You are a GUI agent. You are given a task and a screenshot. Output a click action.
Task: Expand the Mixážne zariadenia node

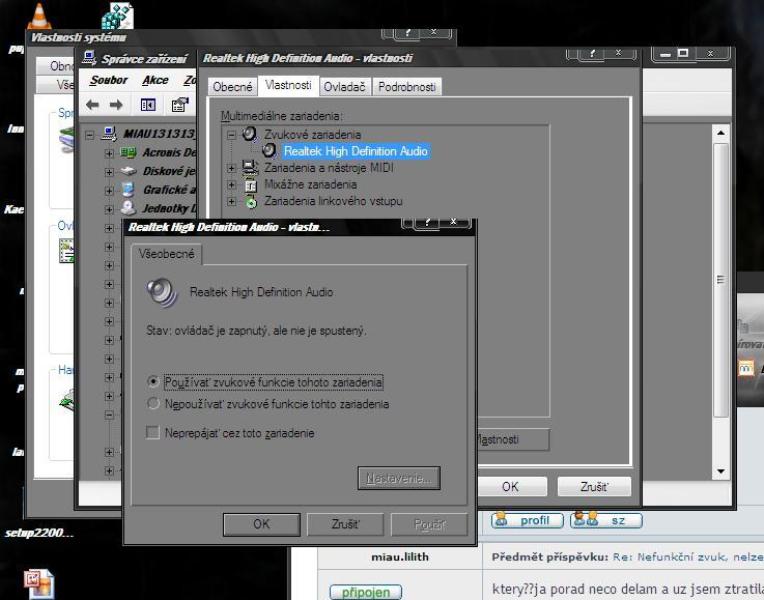coord(231,185)
